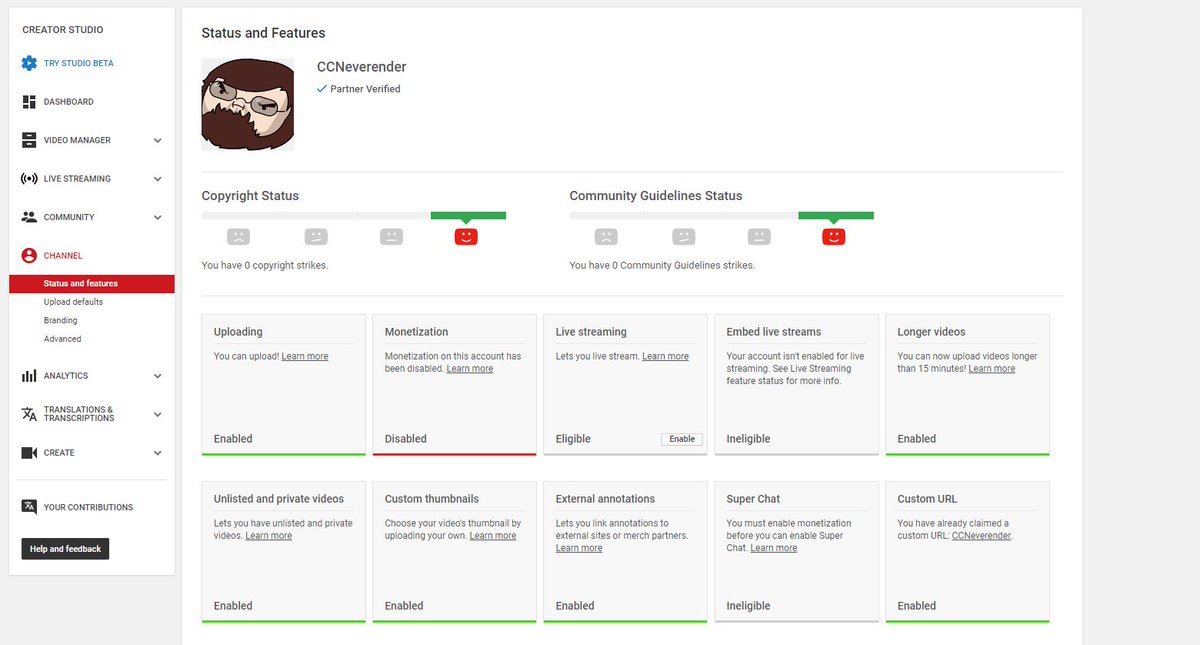This screenshot has height=645, width=1200.
Task: Select Status and features menu item
Action: [x=92, y=284]
